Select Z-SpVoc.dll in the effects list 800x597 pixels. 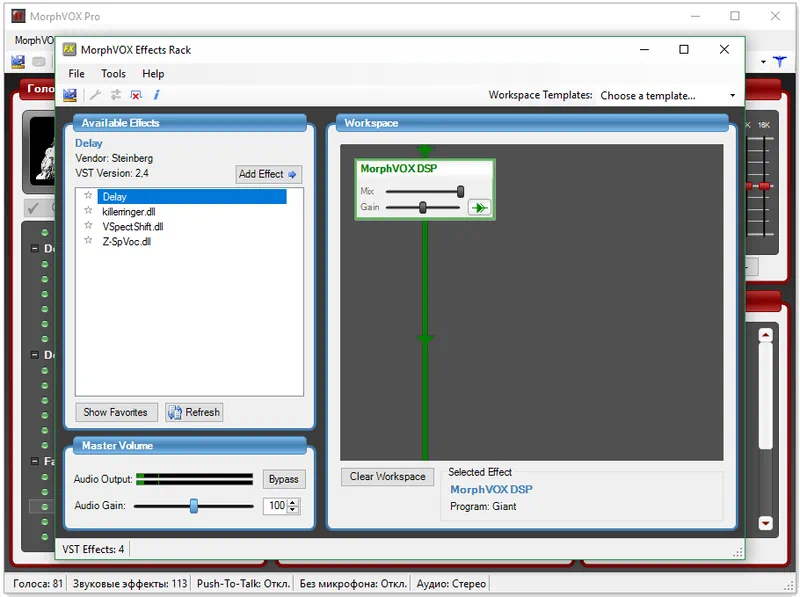point(127,241)
